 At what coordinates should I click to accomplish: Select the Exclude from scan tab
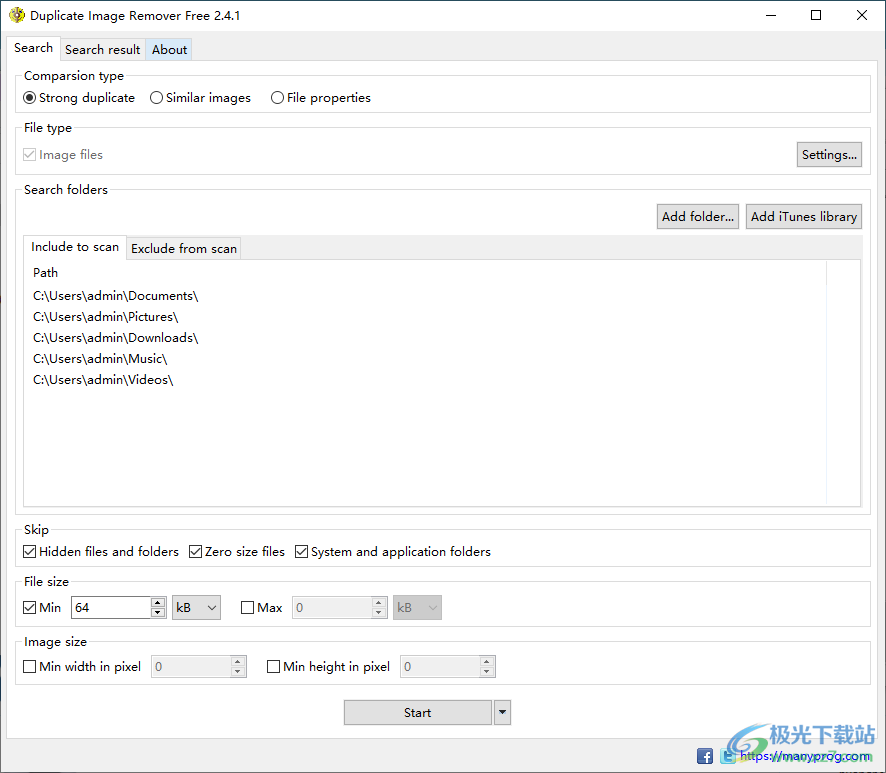[x=184, y=249]
